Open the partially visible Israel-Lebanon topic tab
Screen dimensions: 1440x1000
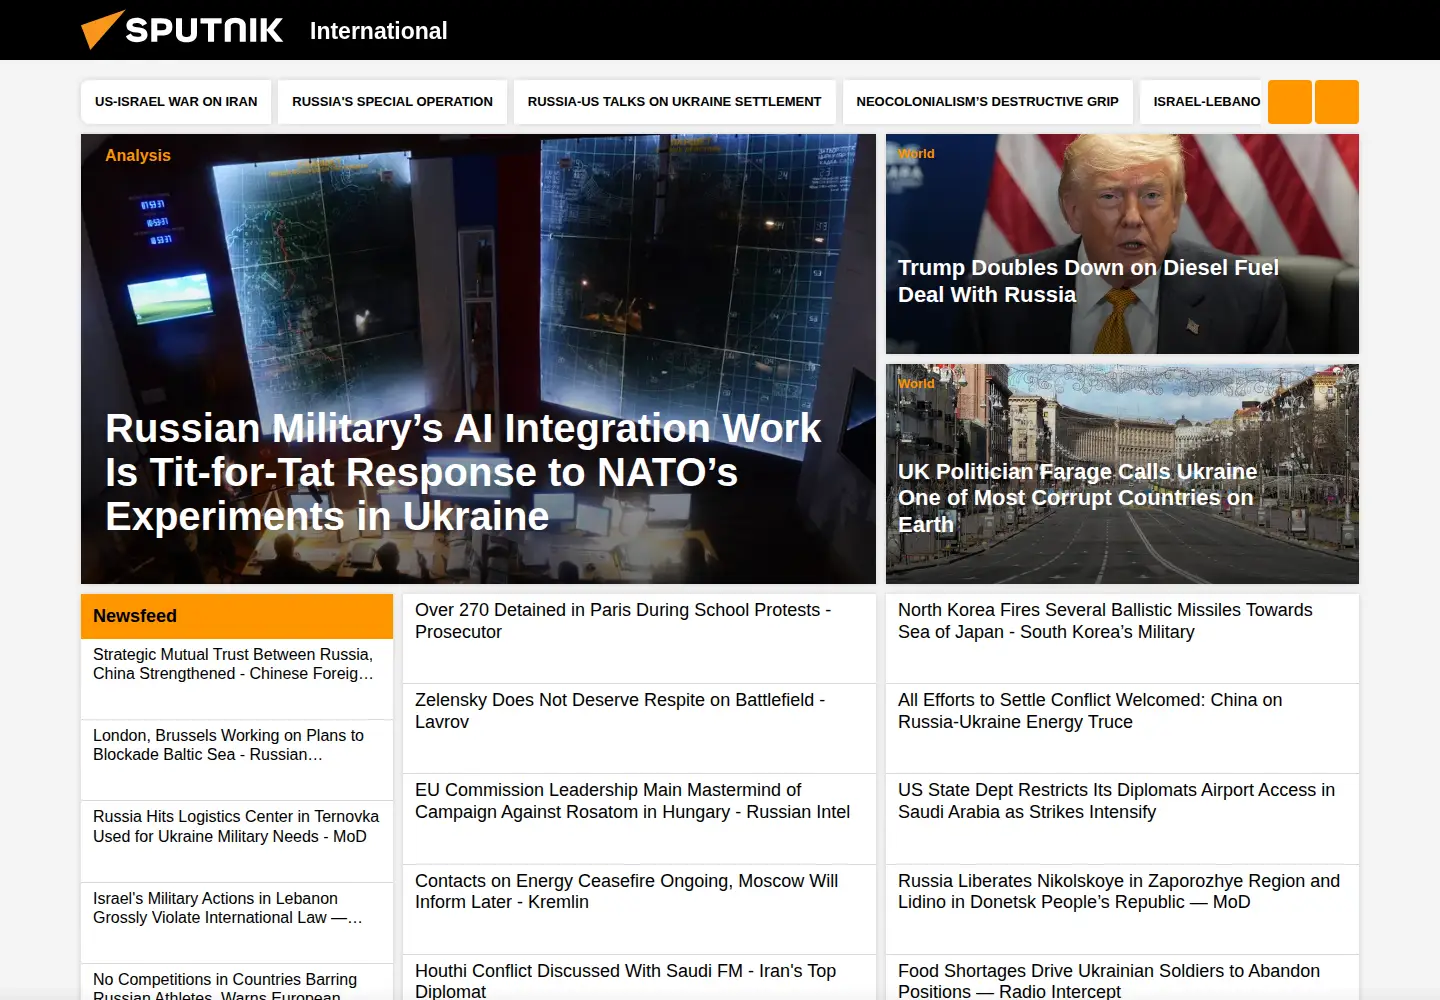(x=1203, y=102)
